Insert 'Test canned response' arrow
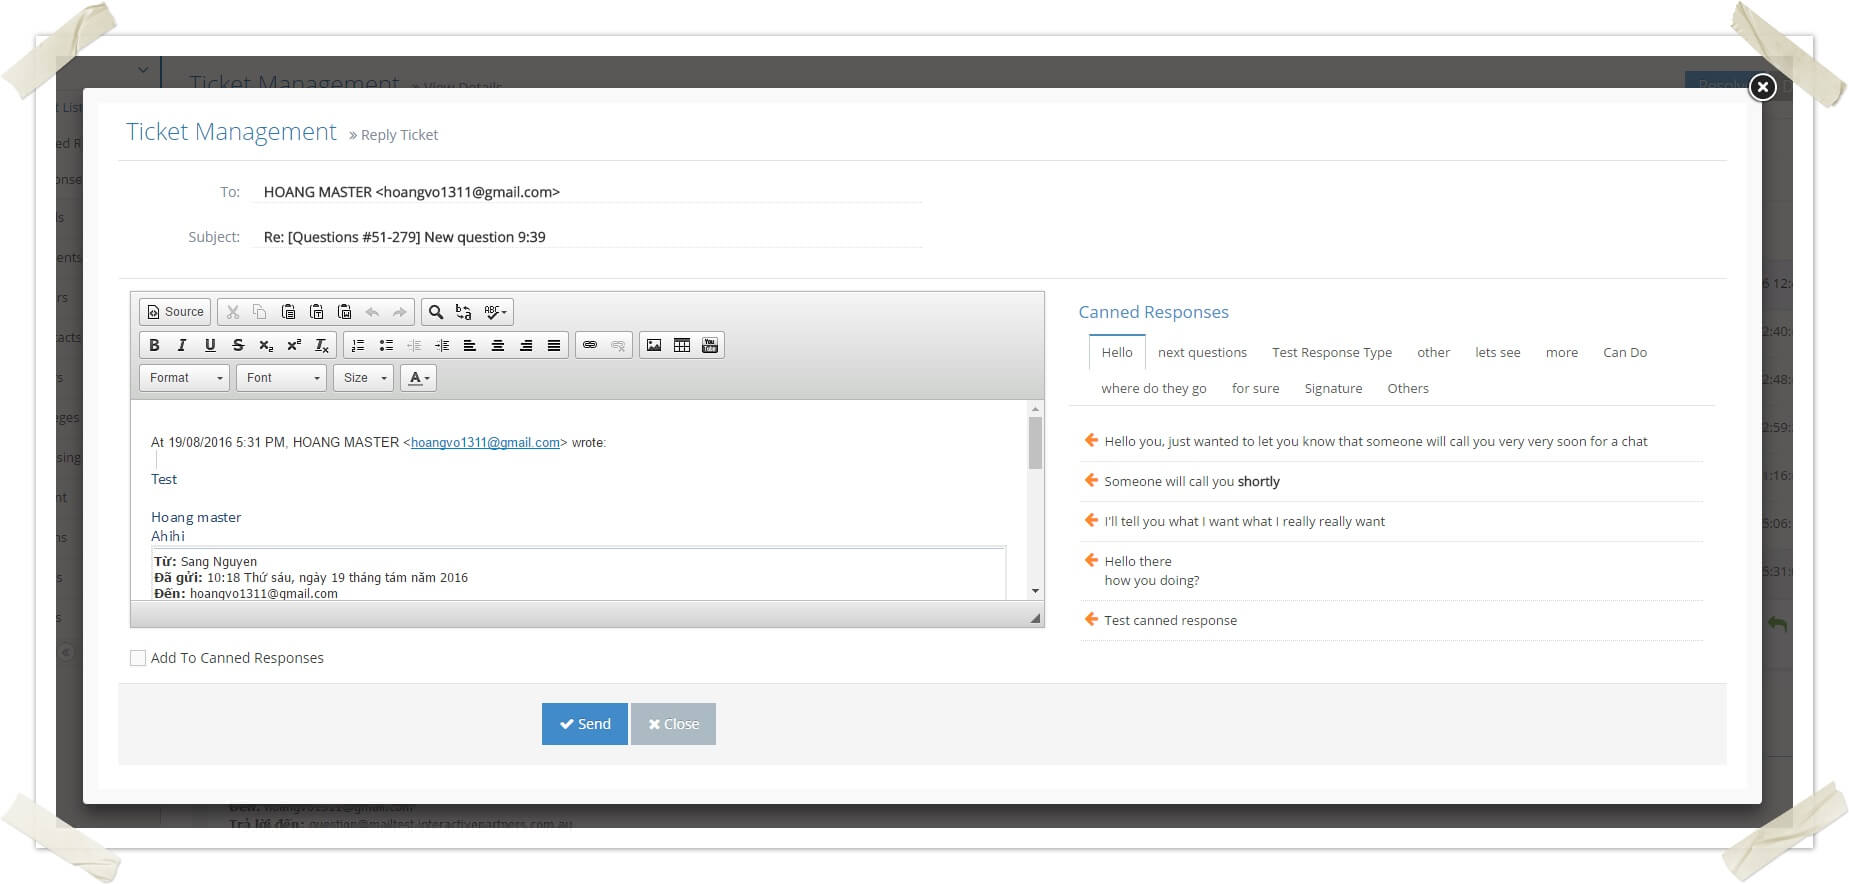Screen dimensions: 1849x884 pos(1092,620)
